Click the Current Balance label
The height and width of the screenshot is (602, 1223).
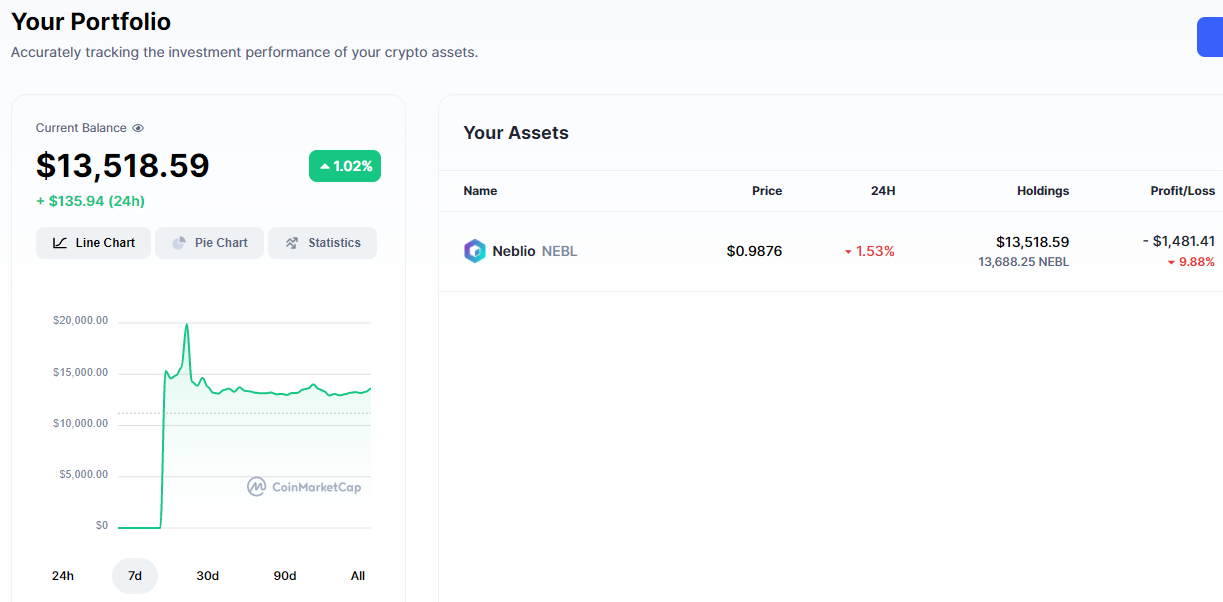(81, 128)
